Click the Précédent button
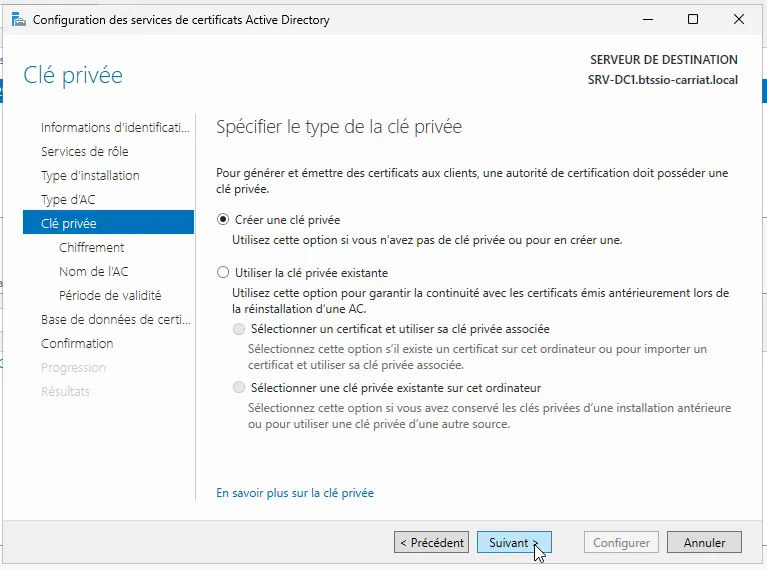The height and width of the screenshot is (570, 767). click(431, 543)
